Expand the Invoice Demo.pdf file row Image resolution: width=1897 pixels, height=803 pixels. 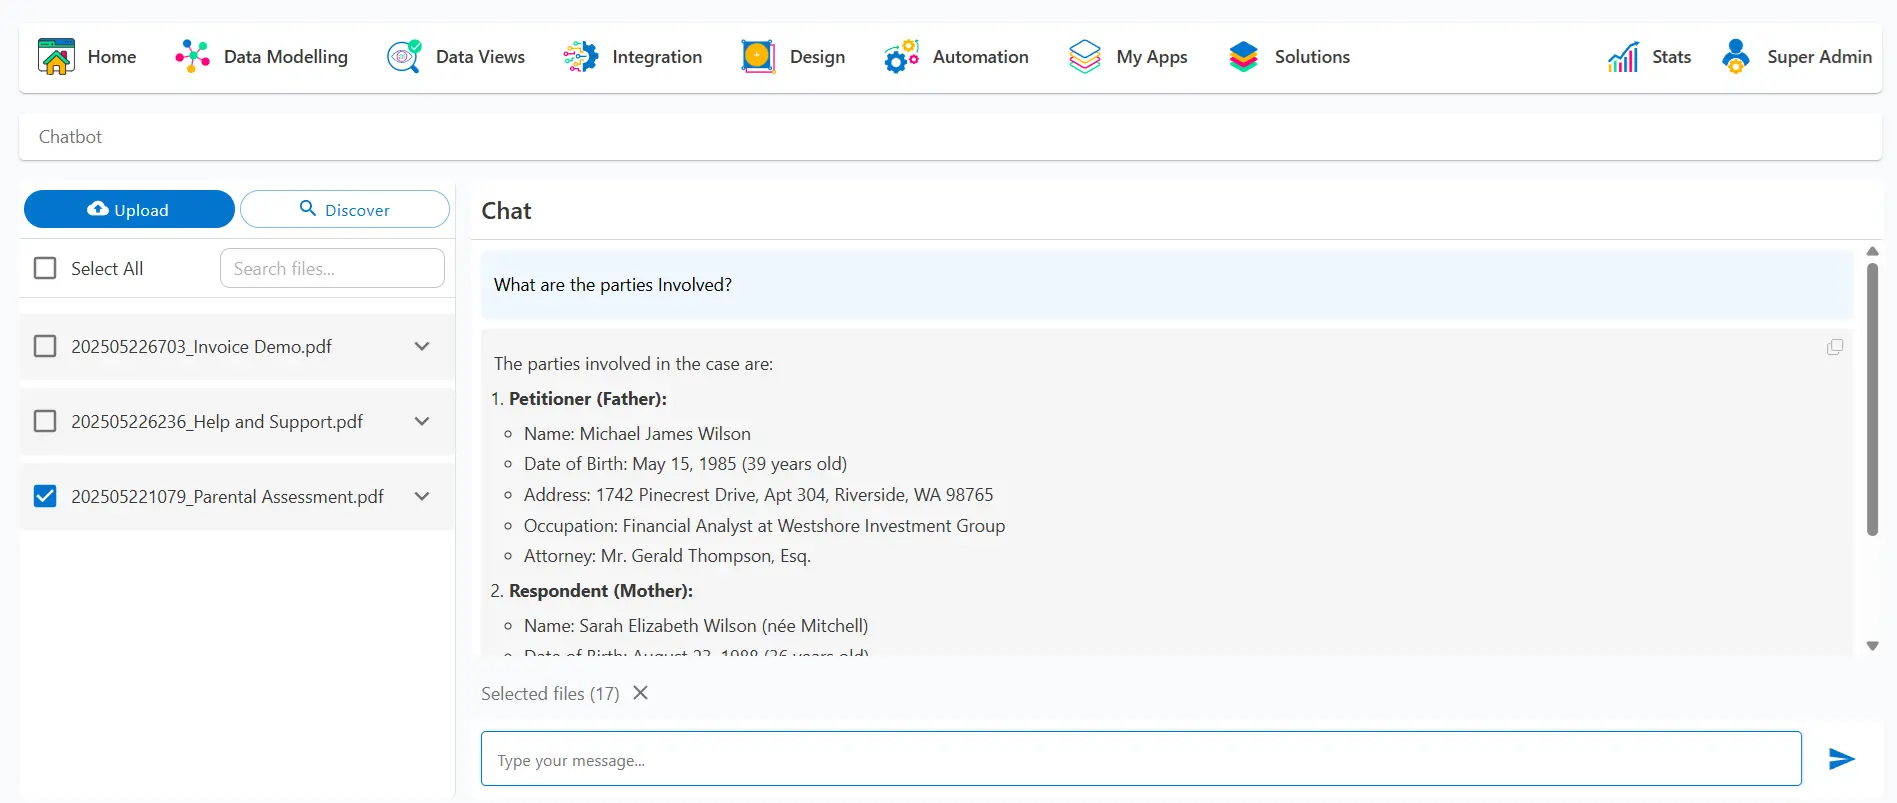pyautogui.click(x=422, y=346)
